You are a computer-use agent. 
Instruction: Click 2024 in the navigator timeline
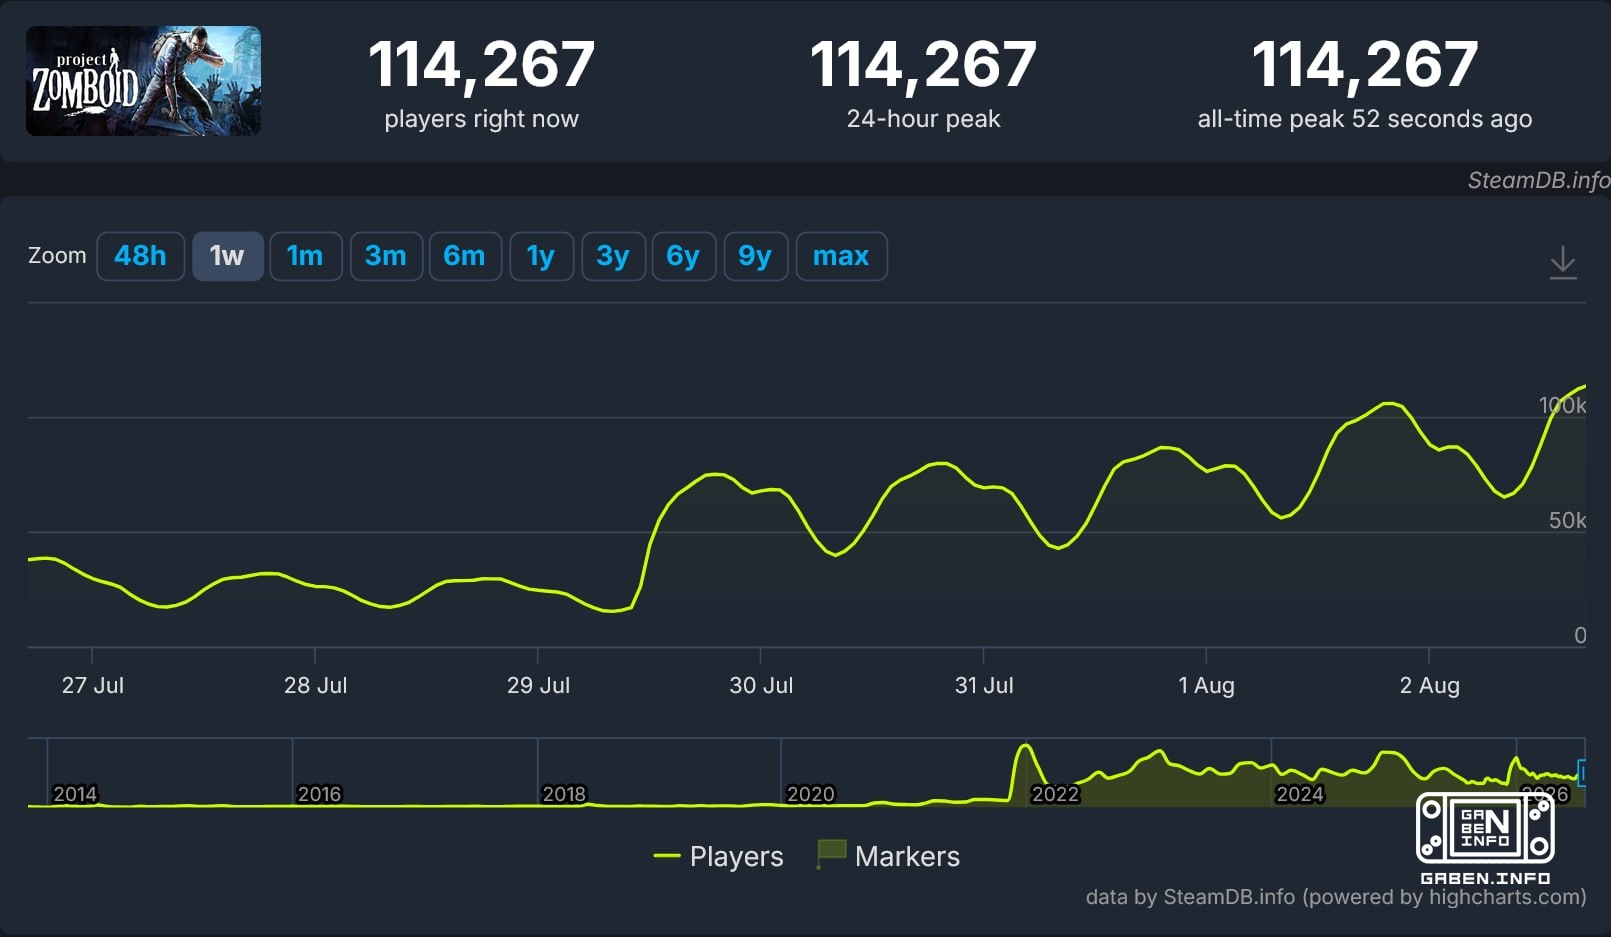point(1300,794)
